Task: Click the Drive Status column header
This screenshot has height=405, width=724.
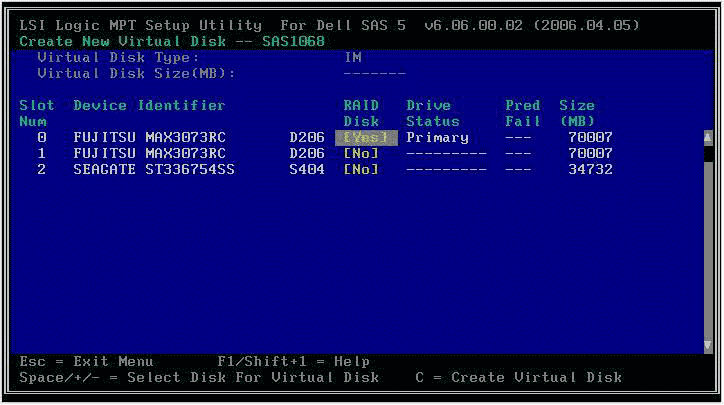Action: [x=433, y=114]
